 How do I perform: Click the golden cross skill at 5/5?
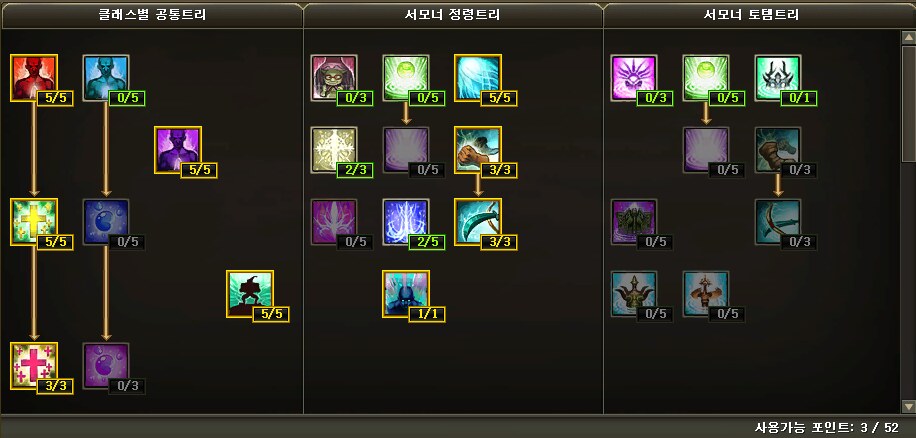(34, 221)
